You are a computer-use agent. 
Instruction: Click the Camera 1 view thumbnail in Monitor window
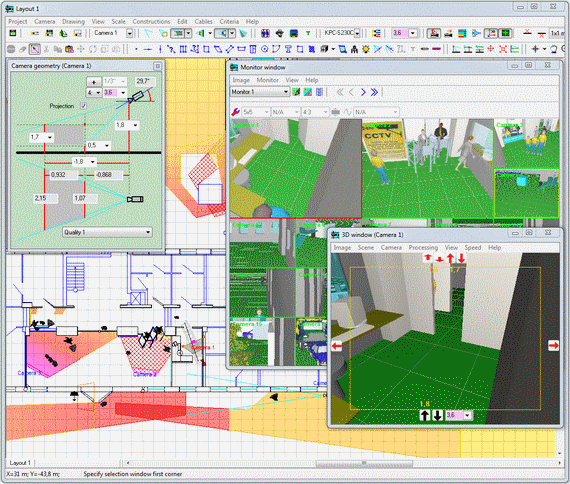(x=296, y=168)
